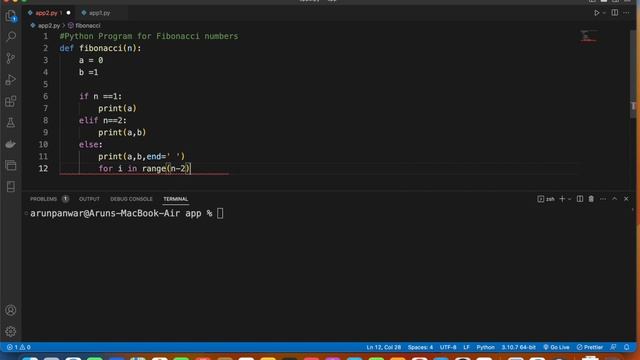
Task: Open notifications bell icon
Action: 627,347
